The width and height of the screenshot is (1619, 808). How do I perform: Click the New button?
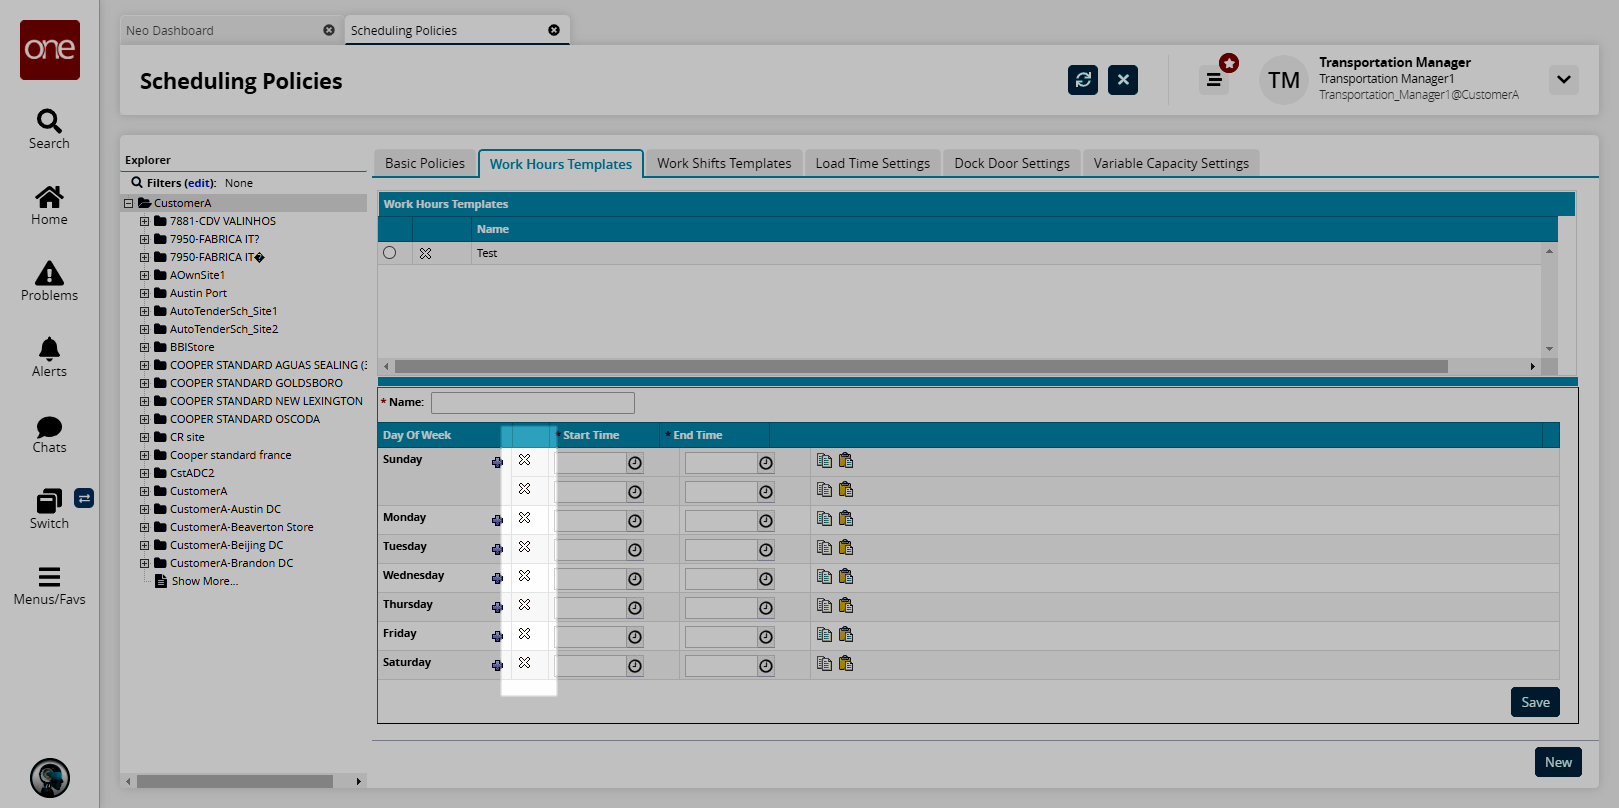point(1557,762)
